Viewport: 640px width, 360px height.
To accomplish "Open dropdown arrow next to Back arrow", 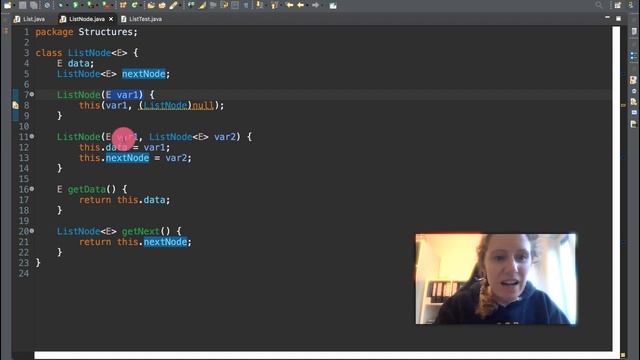I will [307, 5].
